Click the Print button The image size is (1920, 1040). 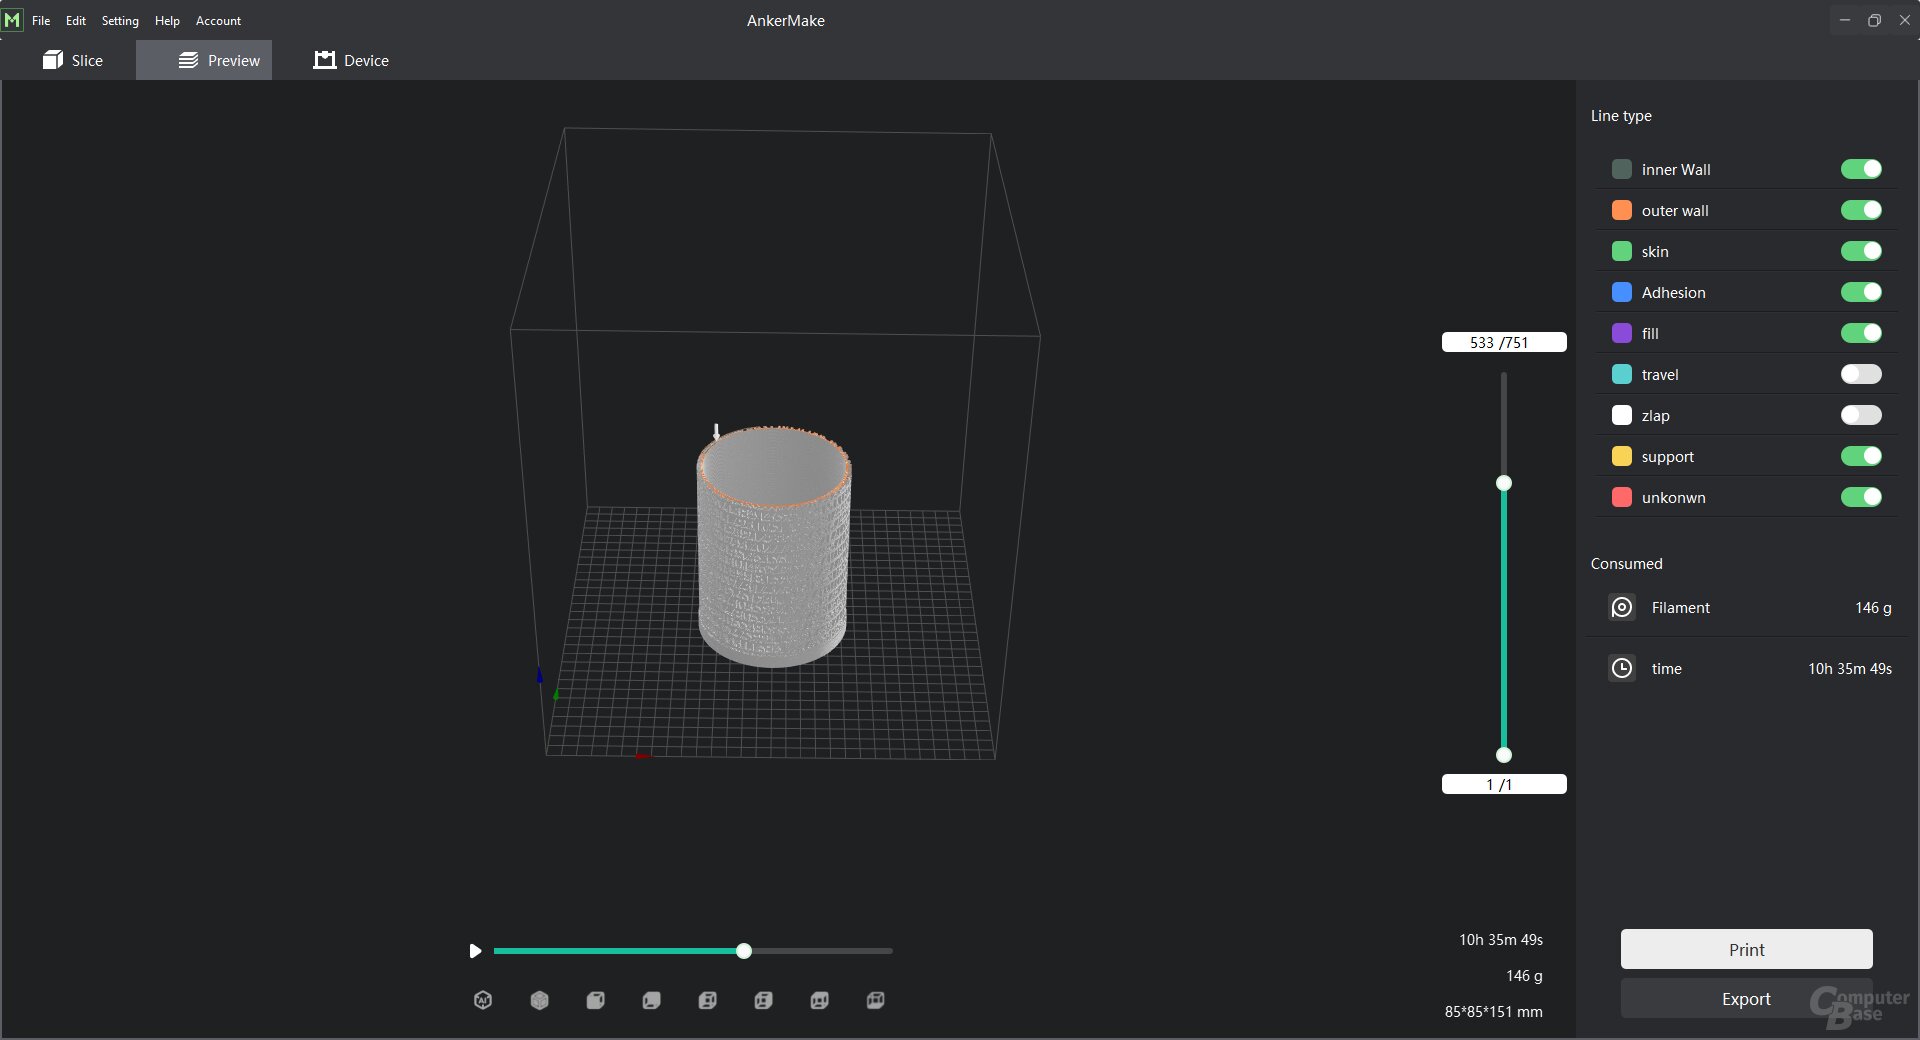[x=1746, y=949]
